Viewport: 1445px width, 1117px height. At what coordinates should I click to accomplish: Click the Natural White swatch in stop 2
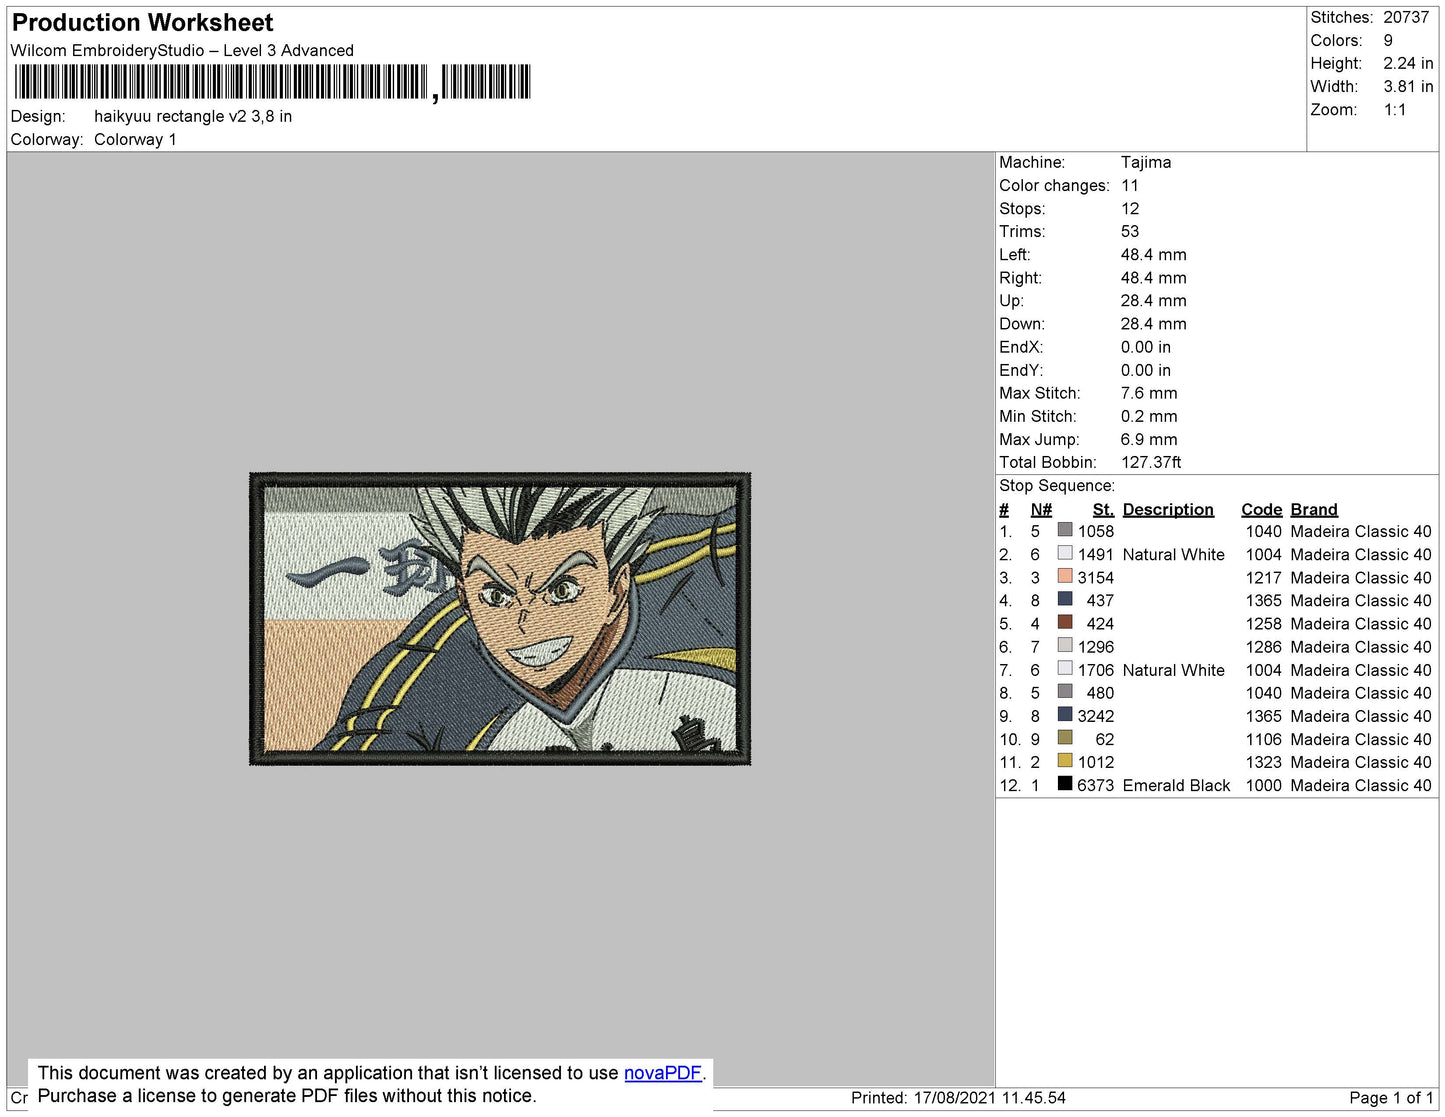pos(1065,552)
